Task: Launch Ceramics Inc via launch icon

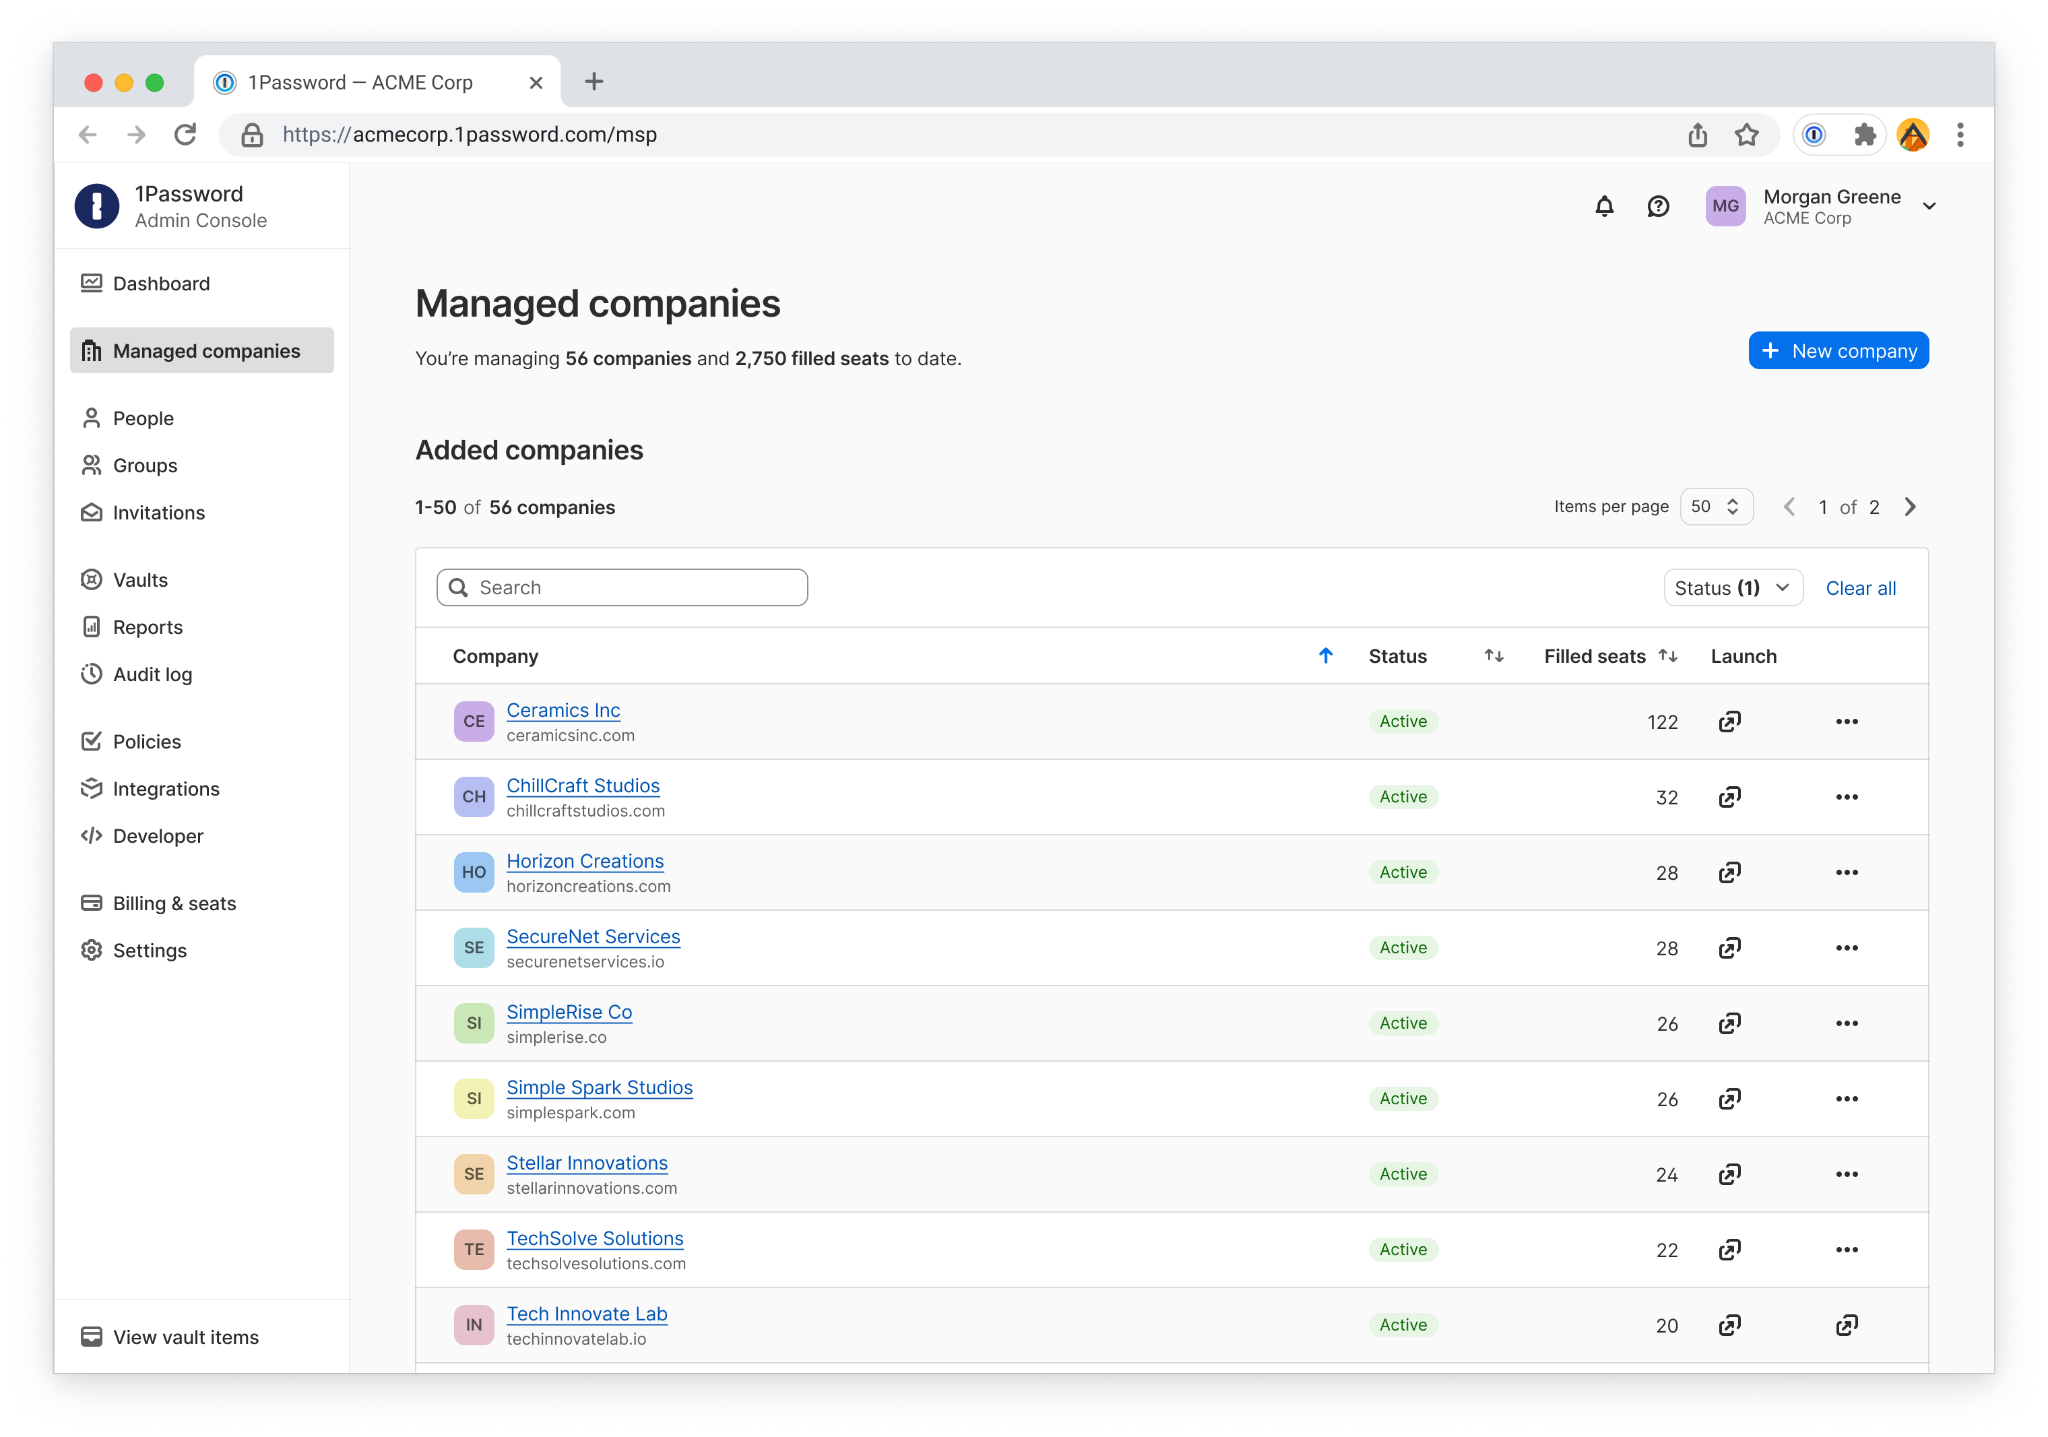Action: click(x=1729, y=721)
